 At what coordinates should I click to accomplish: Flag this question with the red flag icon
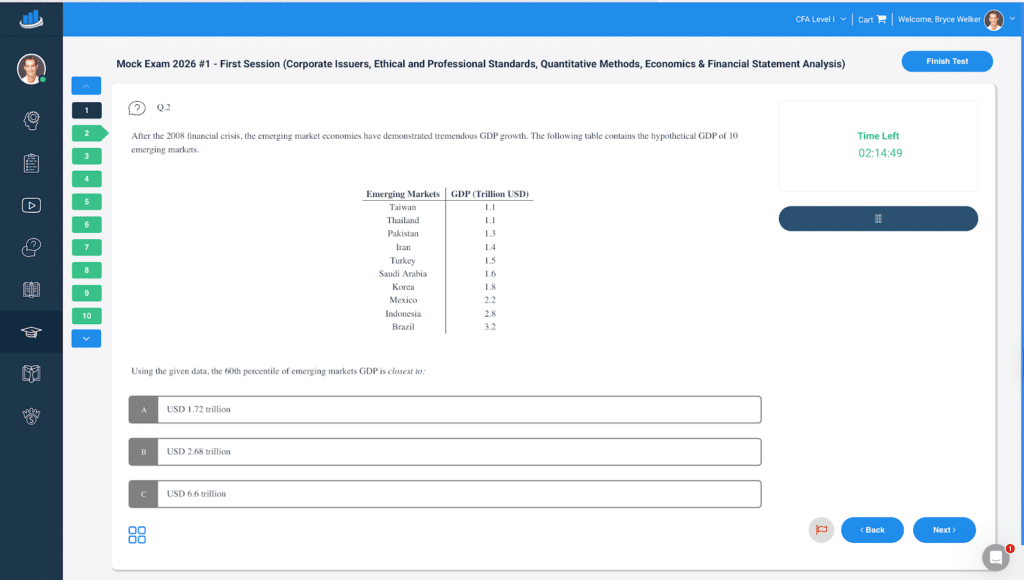pos(821,530)
